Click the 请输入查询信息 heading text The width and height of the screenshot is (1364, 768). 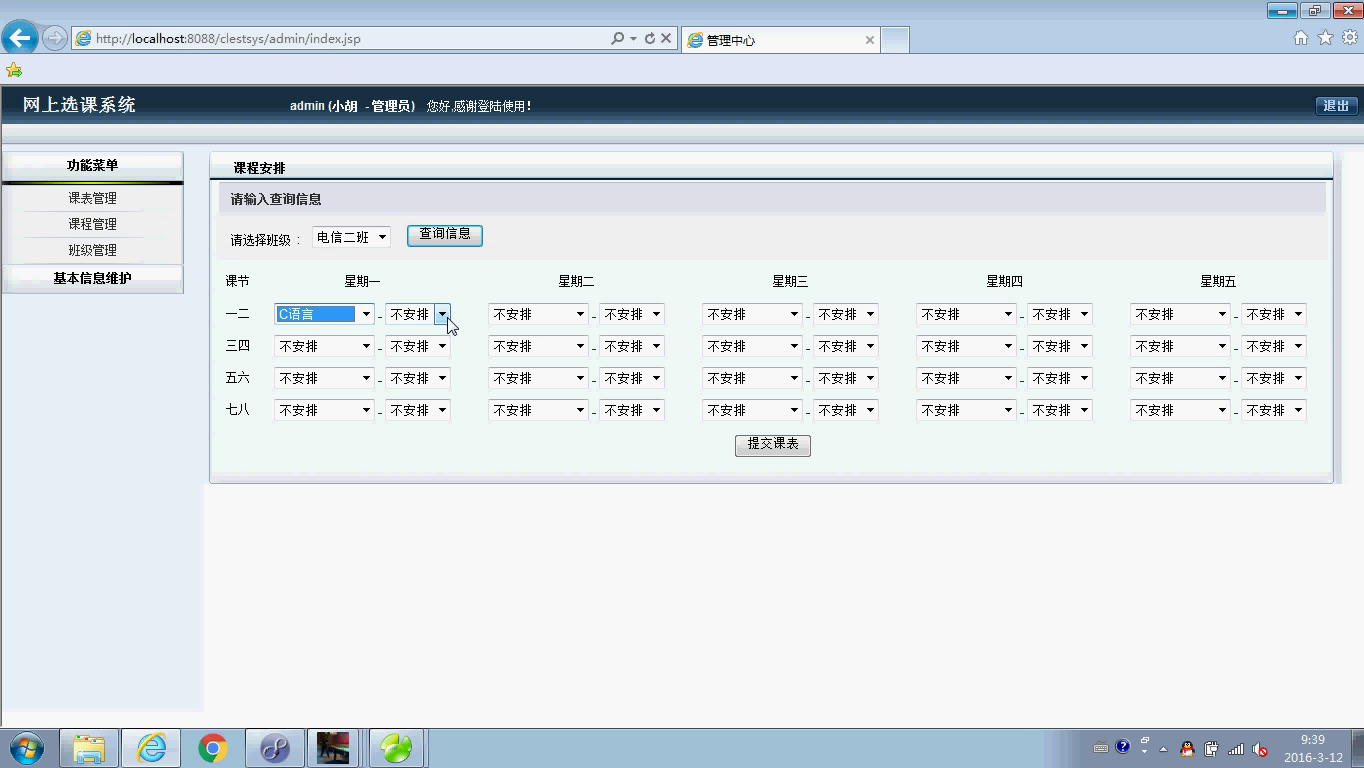point(276,199)
